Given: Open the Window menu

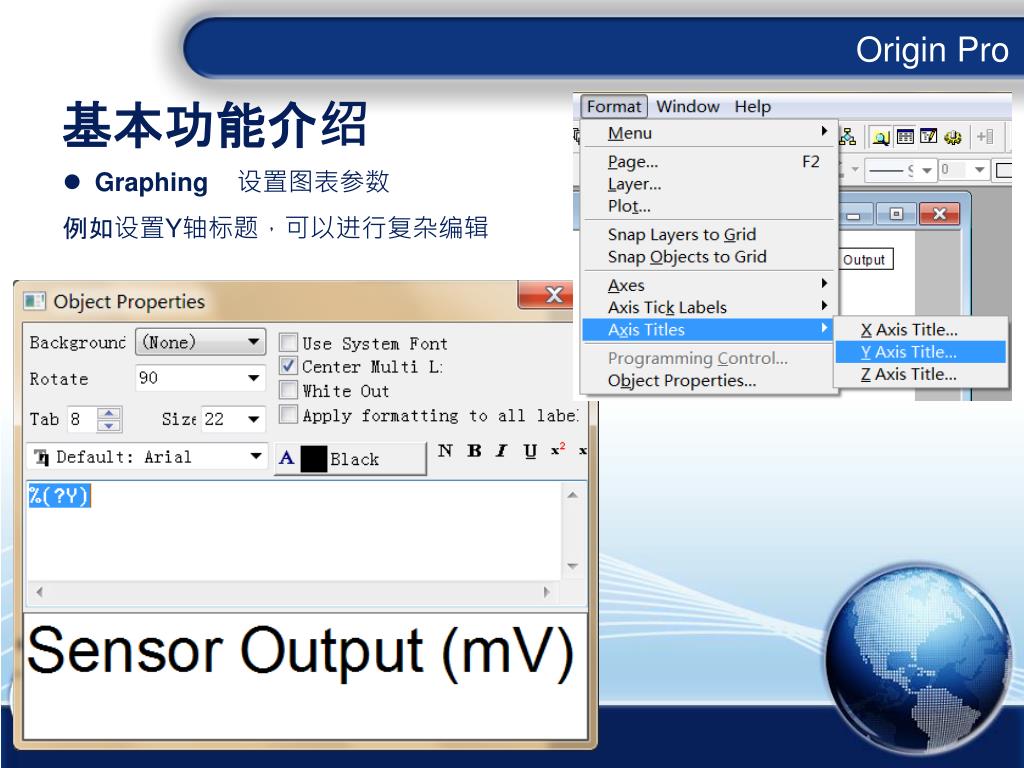Looking at the screenshot, I should [x=688, y=106].
